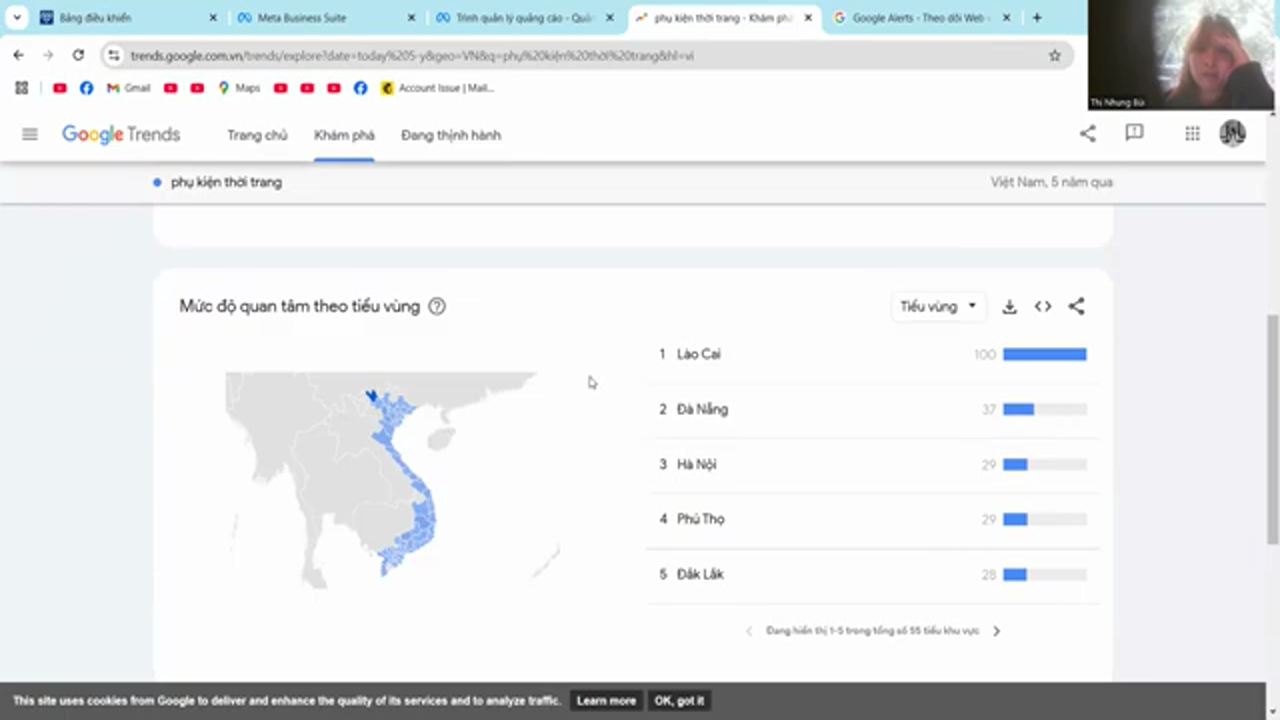Click the phụ kiện thời trang search term
1280x720 pixels.
226,182
